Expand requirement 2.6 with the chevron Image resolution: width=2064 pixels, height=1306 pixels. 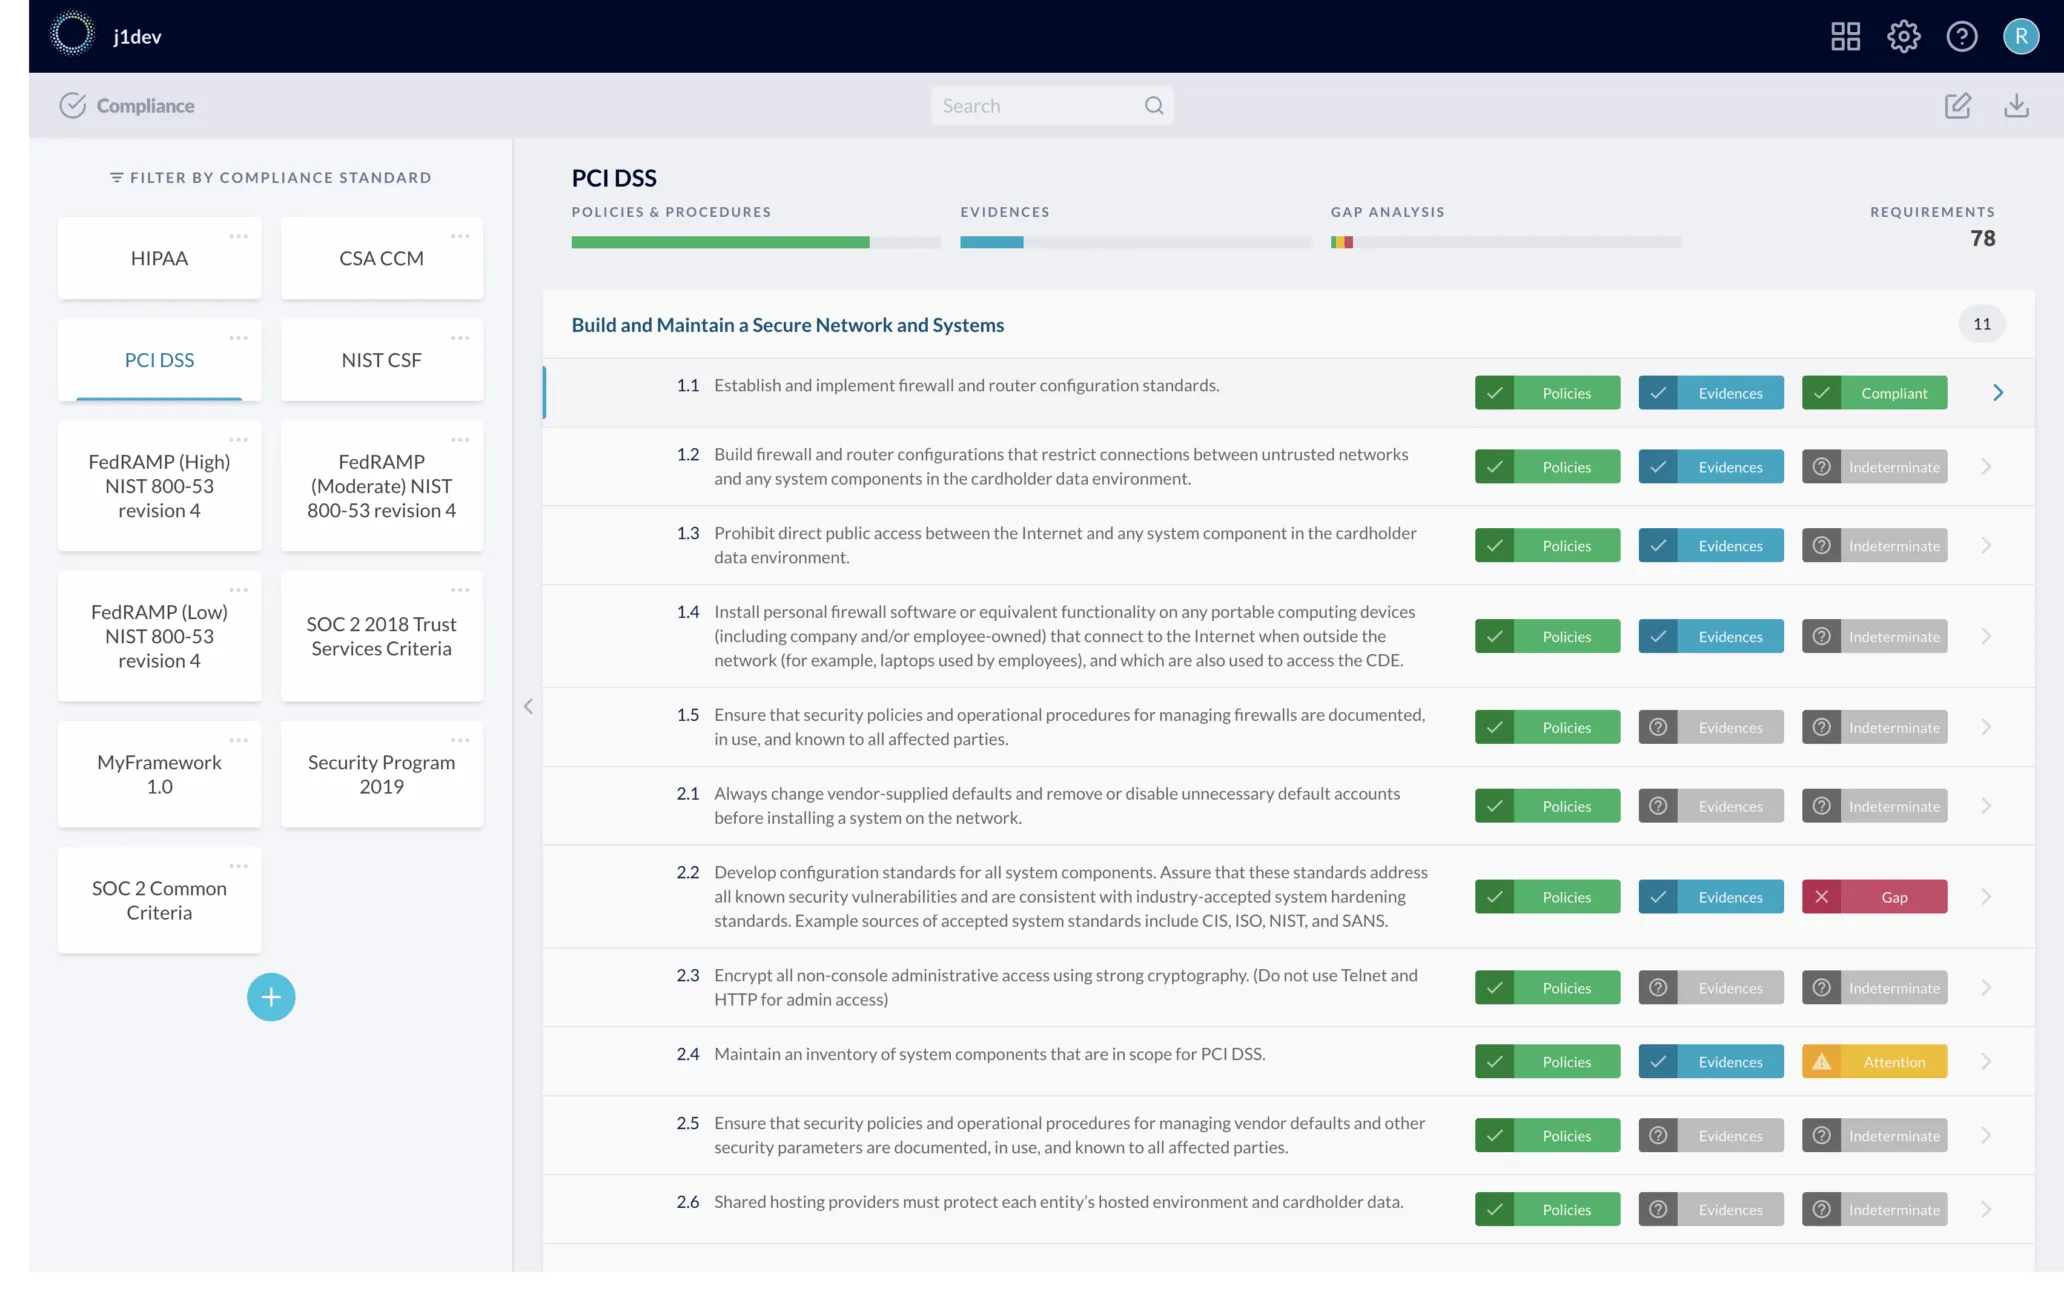[x=1986, y=1209]
